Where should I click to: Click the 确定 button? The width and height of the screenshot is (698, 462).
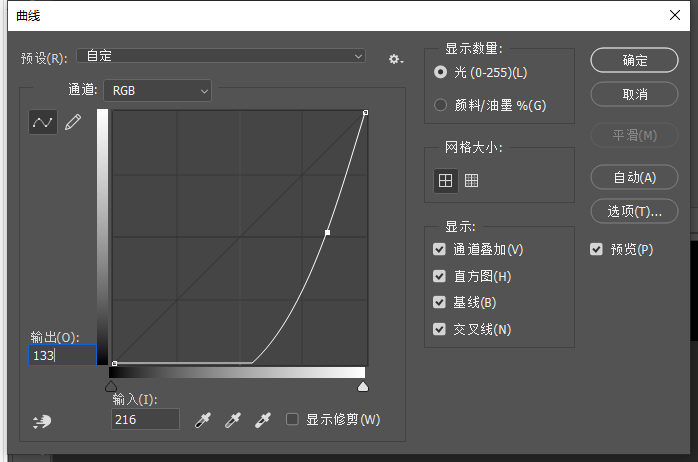pos(634,60)
